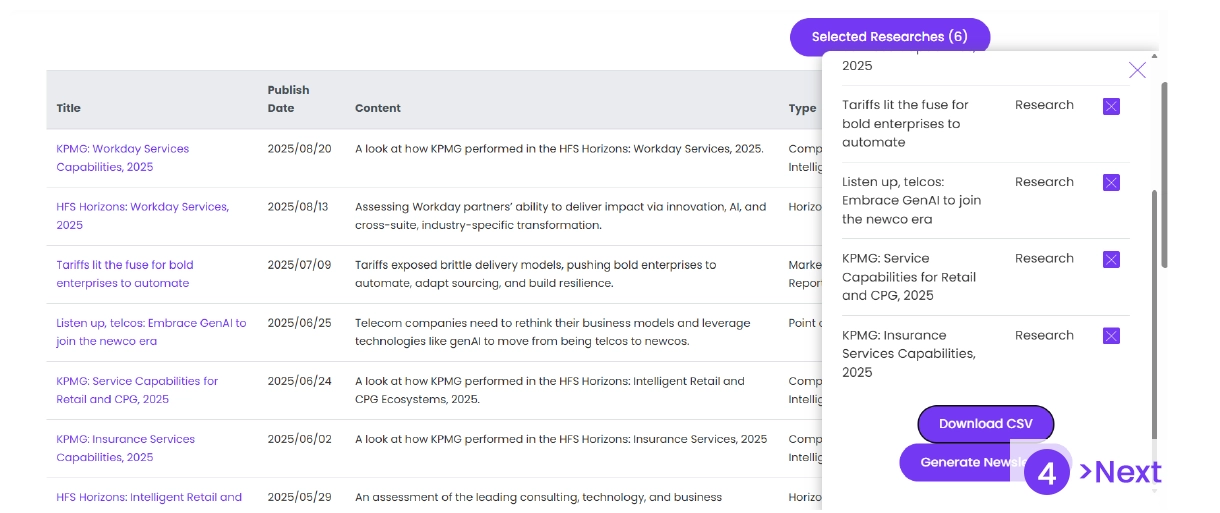
Task: Click 'Listen up, telcos' title in panel
Action: pyautogui.click(x=912, y=200)
